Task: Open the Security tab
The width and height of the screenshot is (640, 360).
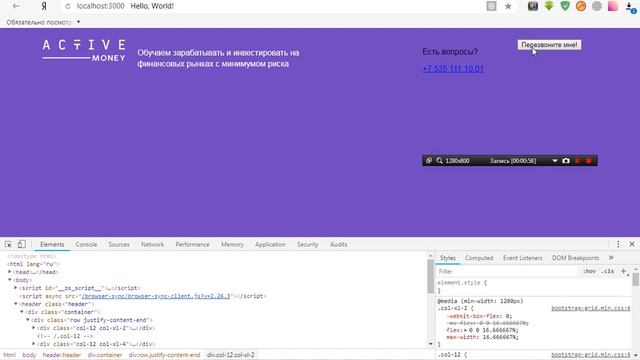Action: coord(307,244)
